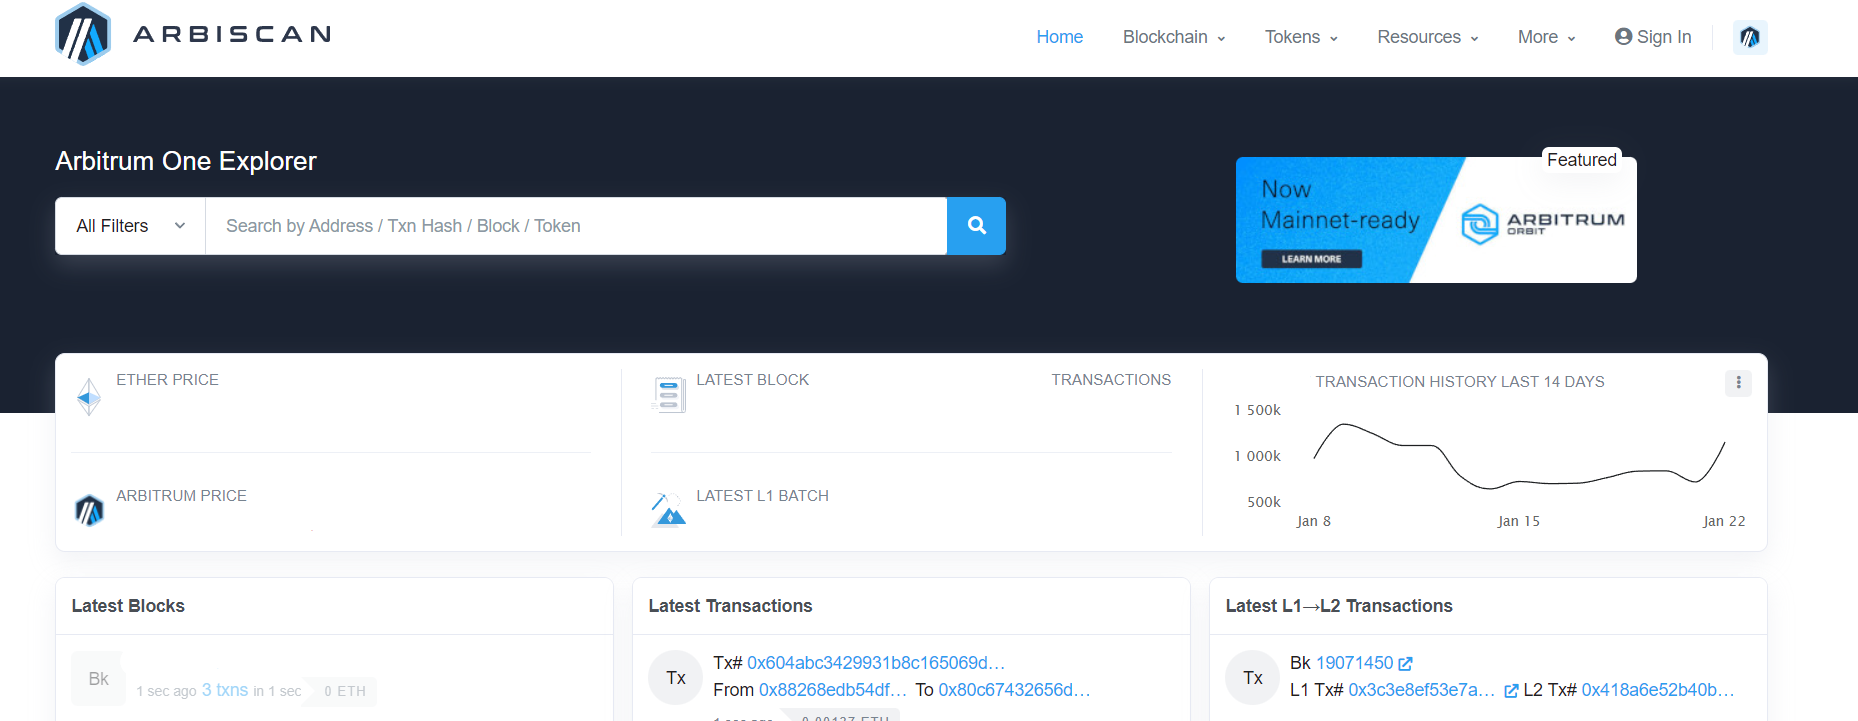Click the Arbitrum One Explorer title
This screenshot has height=721, width=1858.
point(186,161)
